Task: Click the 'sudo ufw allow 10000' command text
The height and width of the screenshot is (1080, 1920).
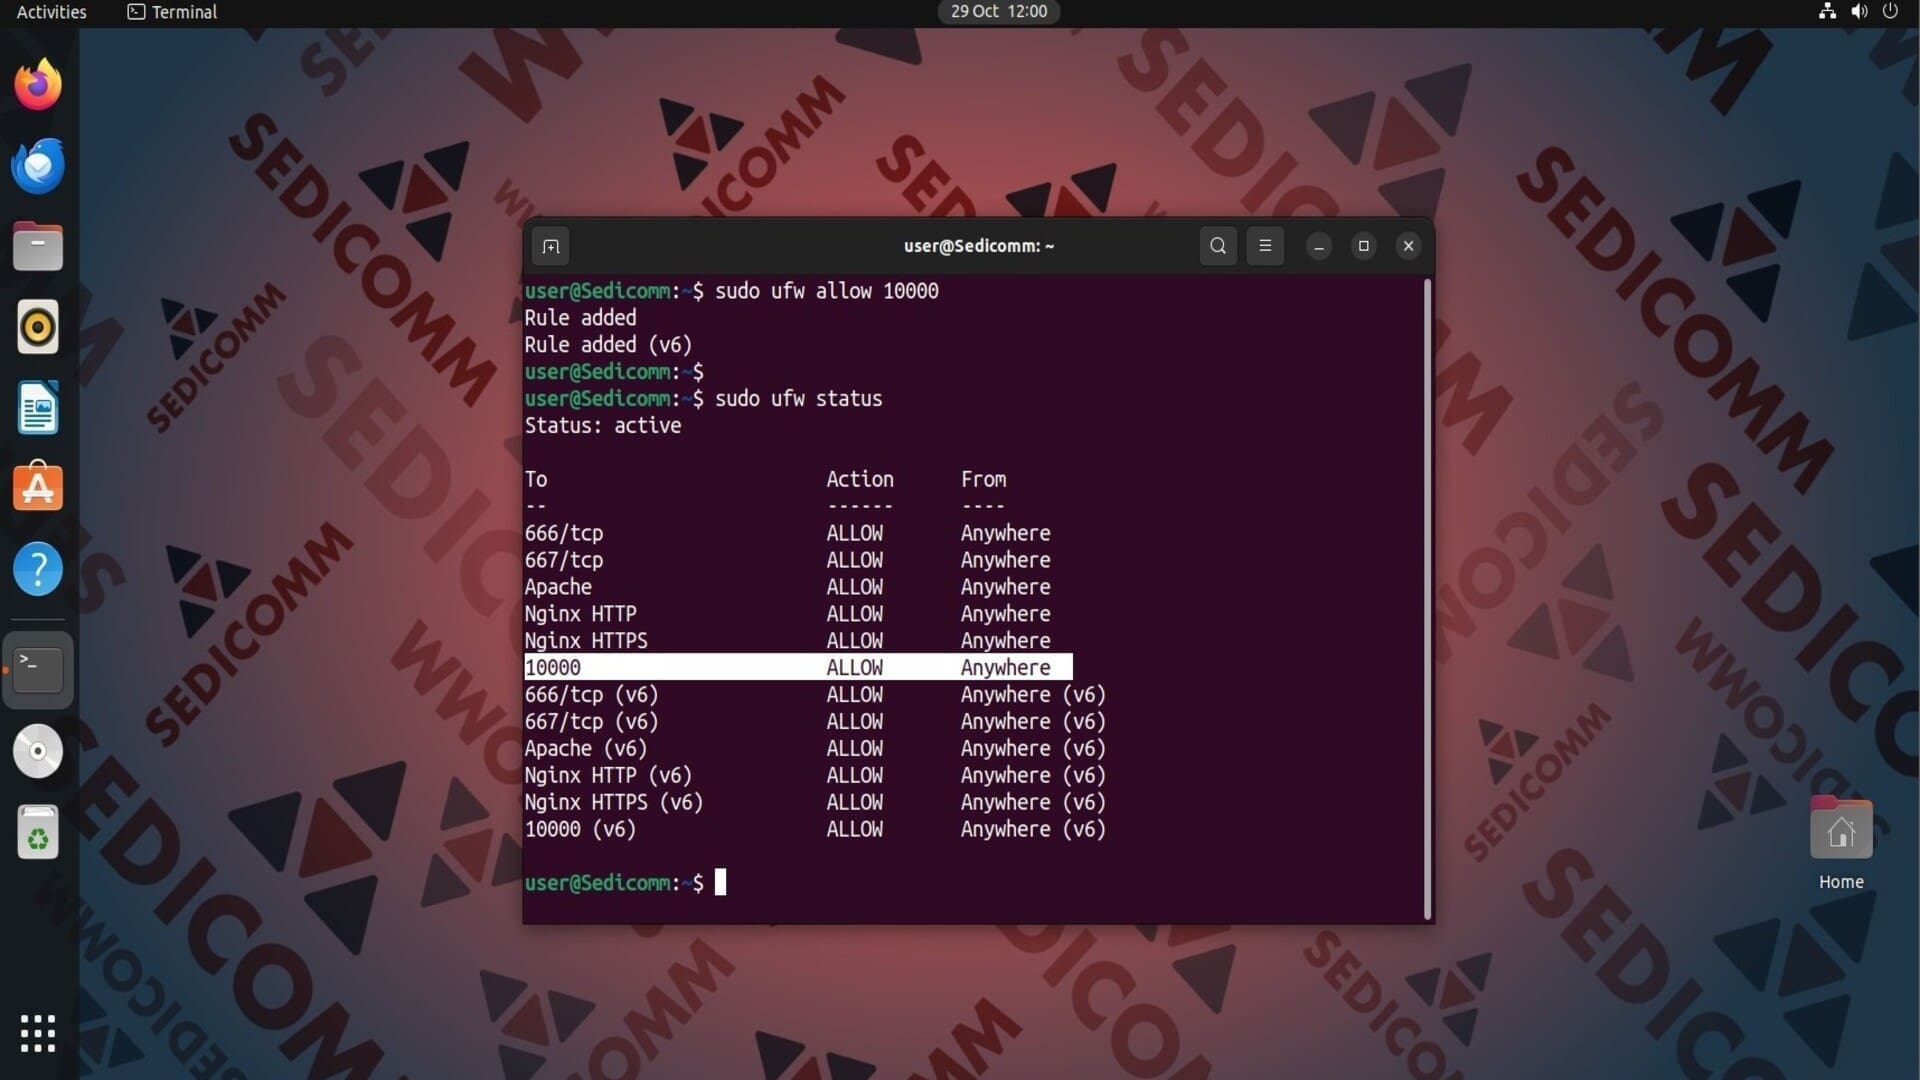Action: pos(826,291)
